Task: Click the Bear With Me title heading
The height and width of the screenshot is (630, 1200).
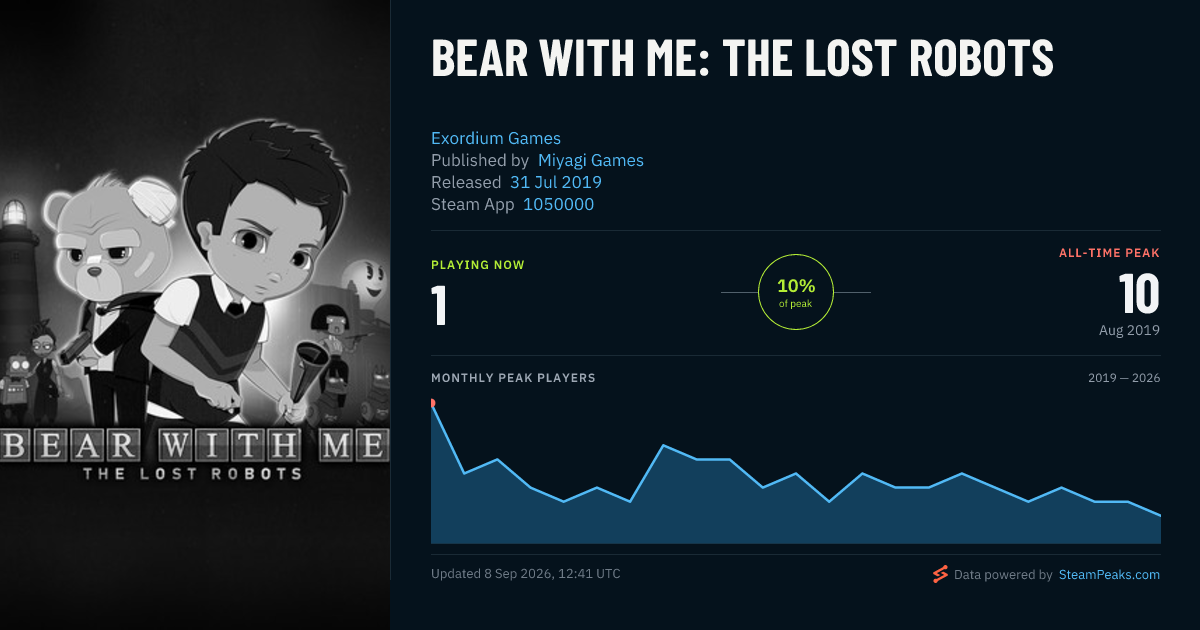Action: (x=742, y=59)
